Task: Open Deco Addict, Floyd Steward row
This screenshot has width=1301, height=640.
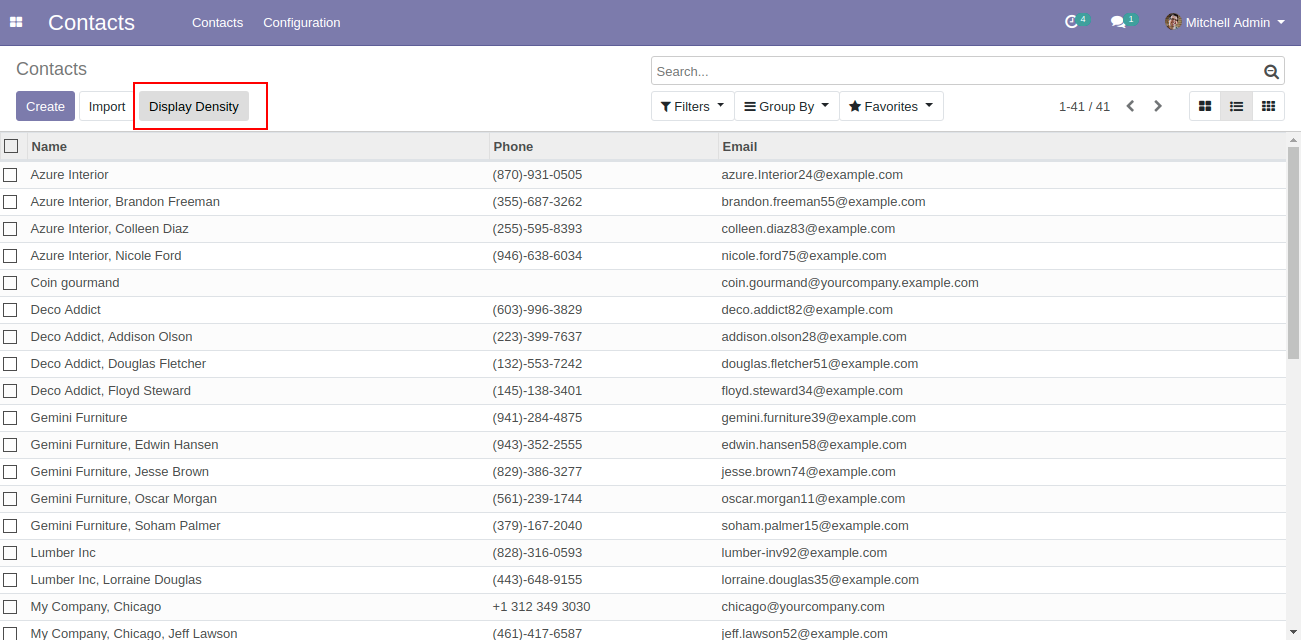Action: (643, 391)
